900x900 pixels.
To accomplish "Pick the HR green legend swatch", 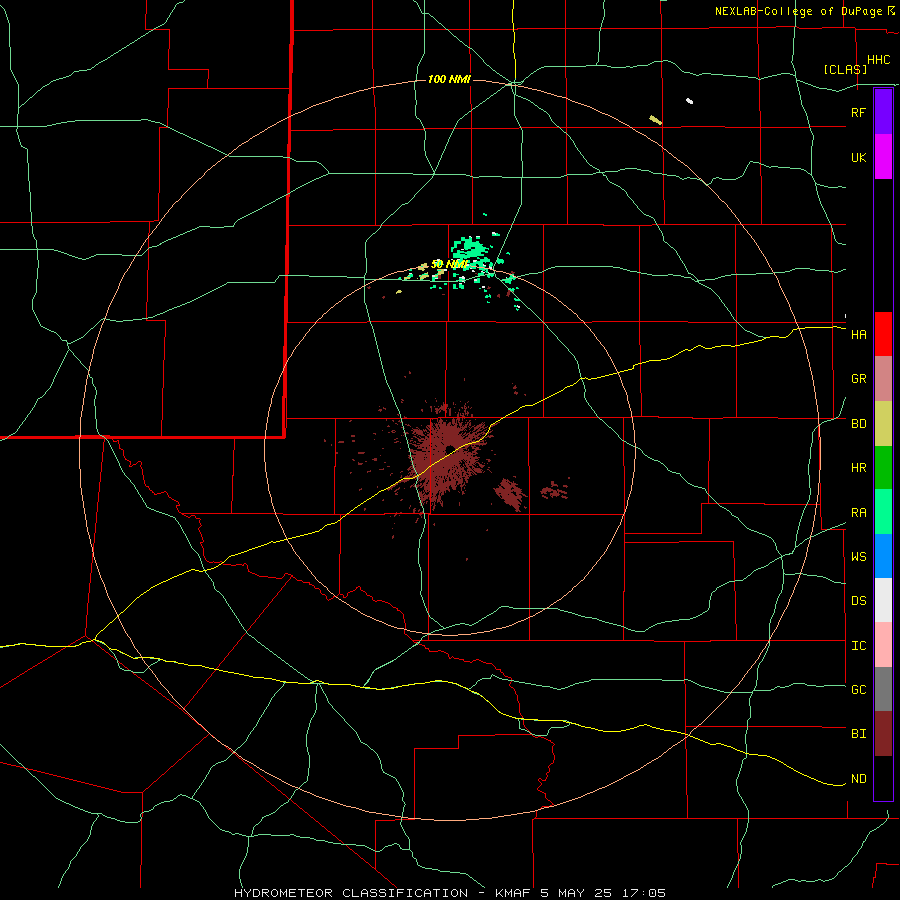I will [883, 468].
